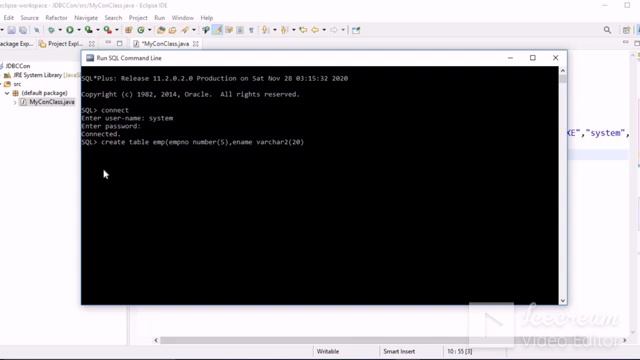Open the Window menu
Screen dimensions: 640x360
click(x=182, y=18)
